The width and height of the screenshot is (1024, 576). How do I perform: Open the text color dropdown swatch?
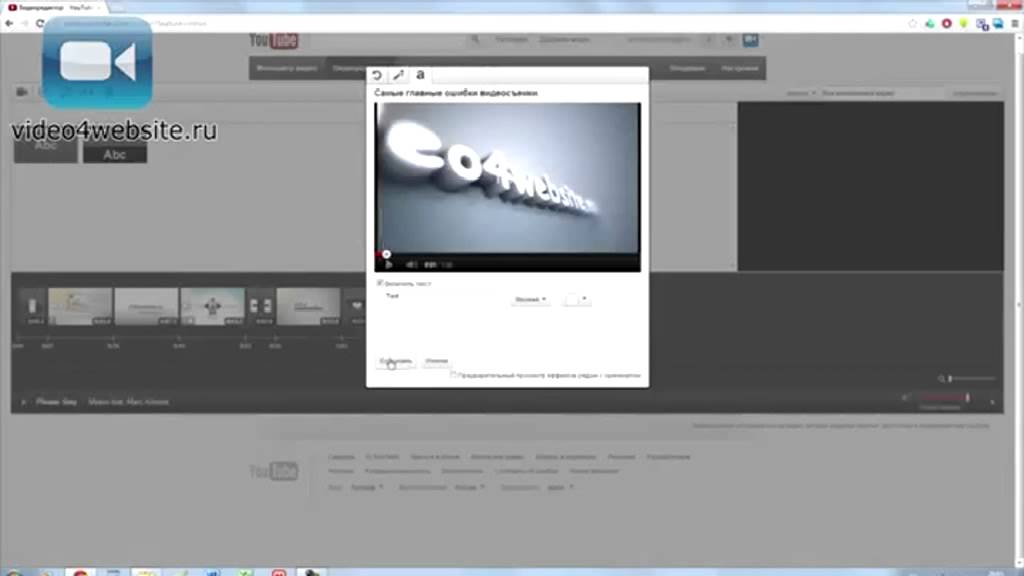[x=577, y=300]
